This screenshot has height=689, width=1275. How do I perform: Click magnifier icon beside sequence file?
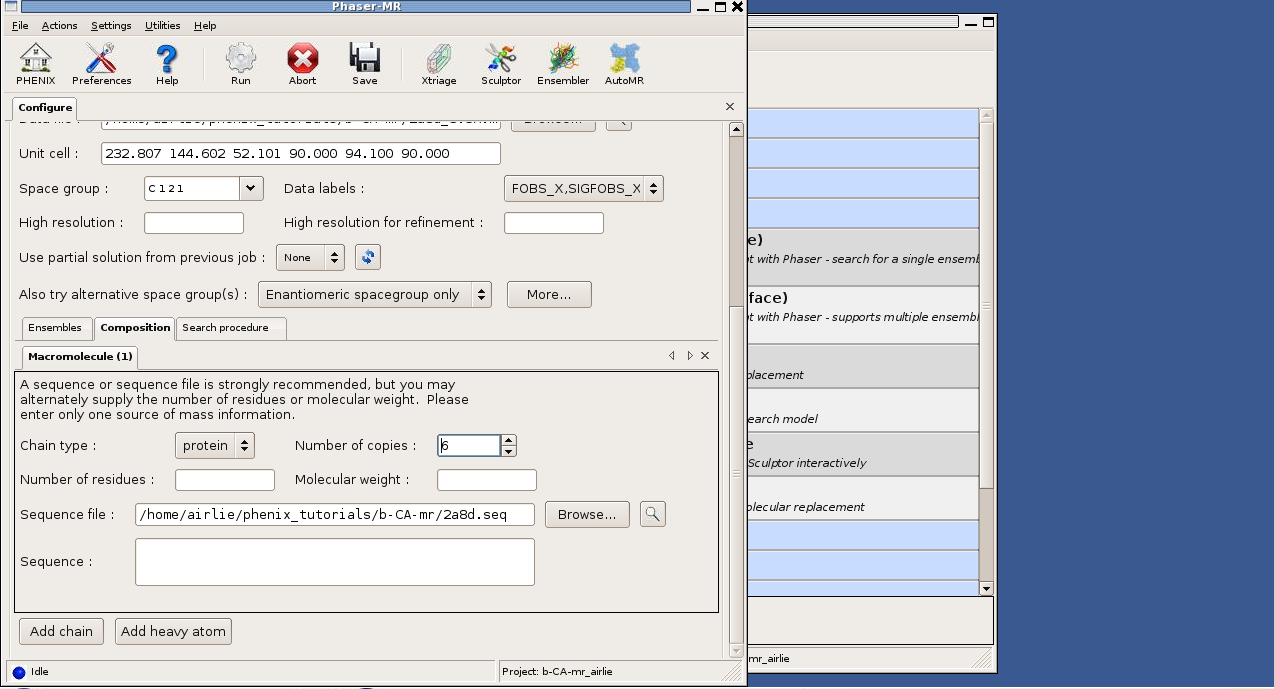[653, 514]
